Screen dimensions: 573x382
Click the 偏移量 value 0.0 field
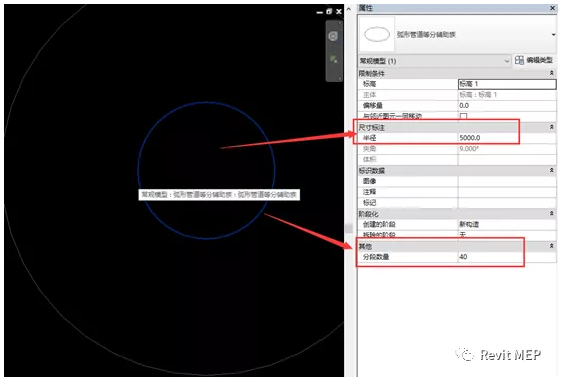tap(507, 106)
